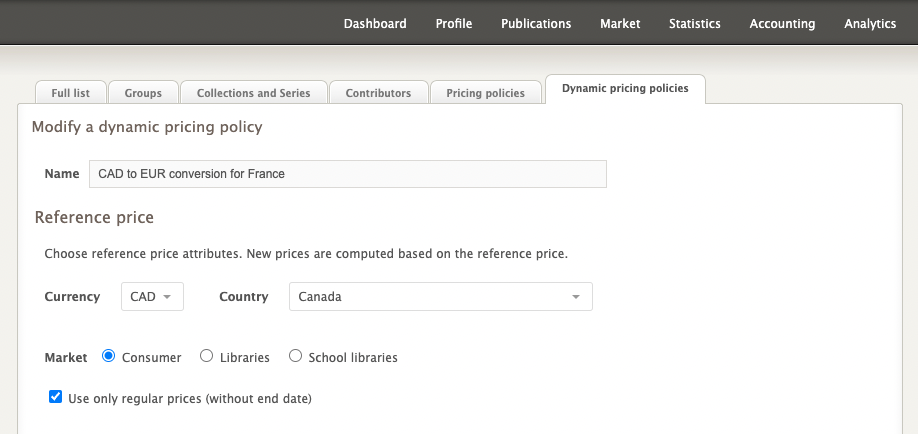The image size is (918, 434).
Task: Go to the Accounting section
Action: point(782,24)
